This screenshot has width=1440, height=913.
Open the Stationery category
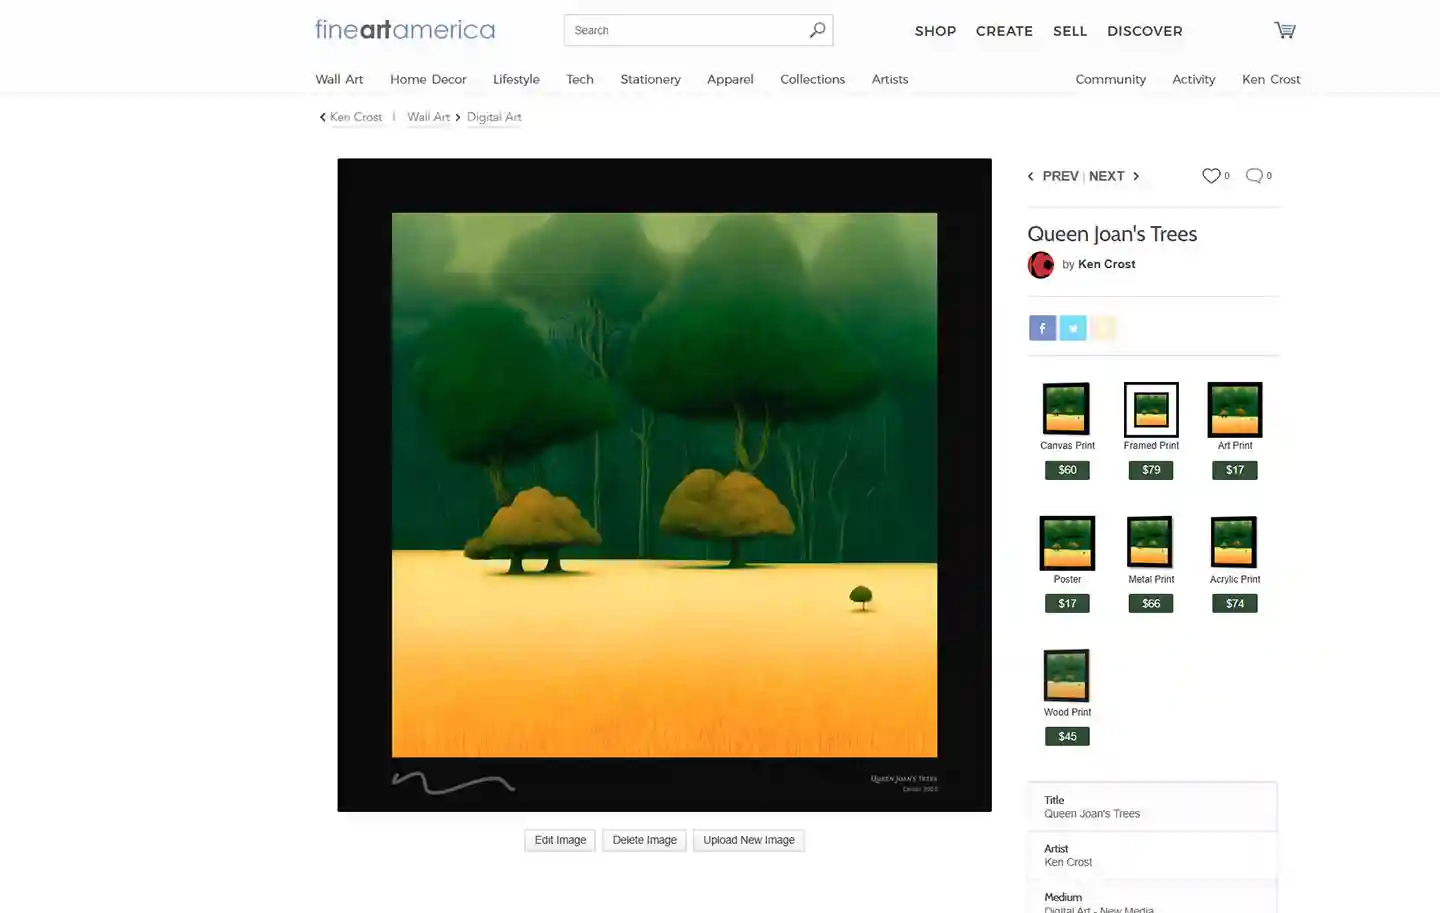650,79
